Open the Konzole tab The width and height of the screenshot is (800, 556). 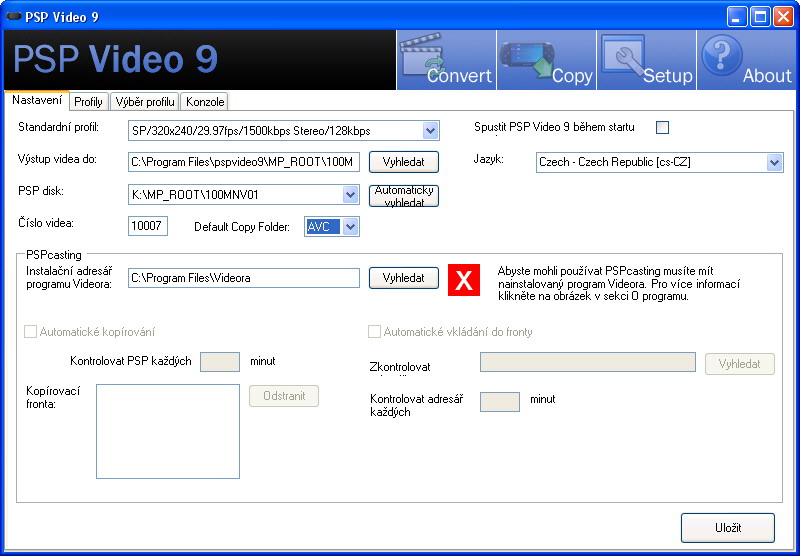205,102
